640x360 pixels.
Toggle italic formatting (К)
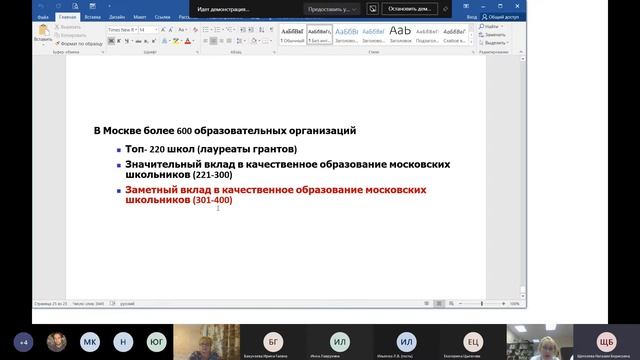[x=119, y=41]
